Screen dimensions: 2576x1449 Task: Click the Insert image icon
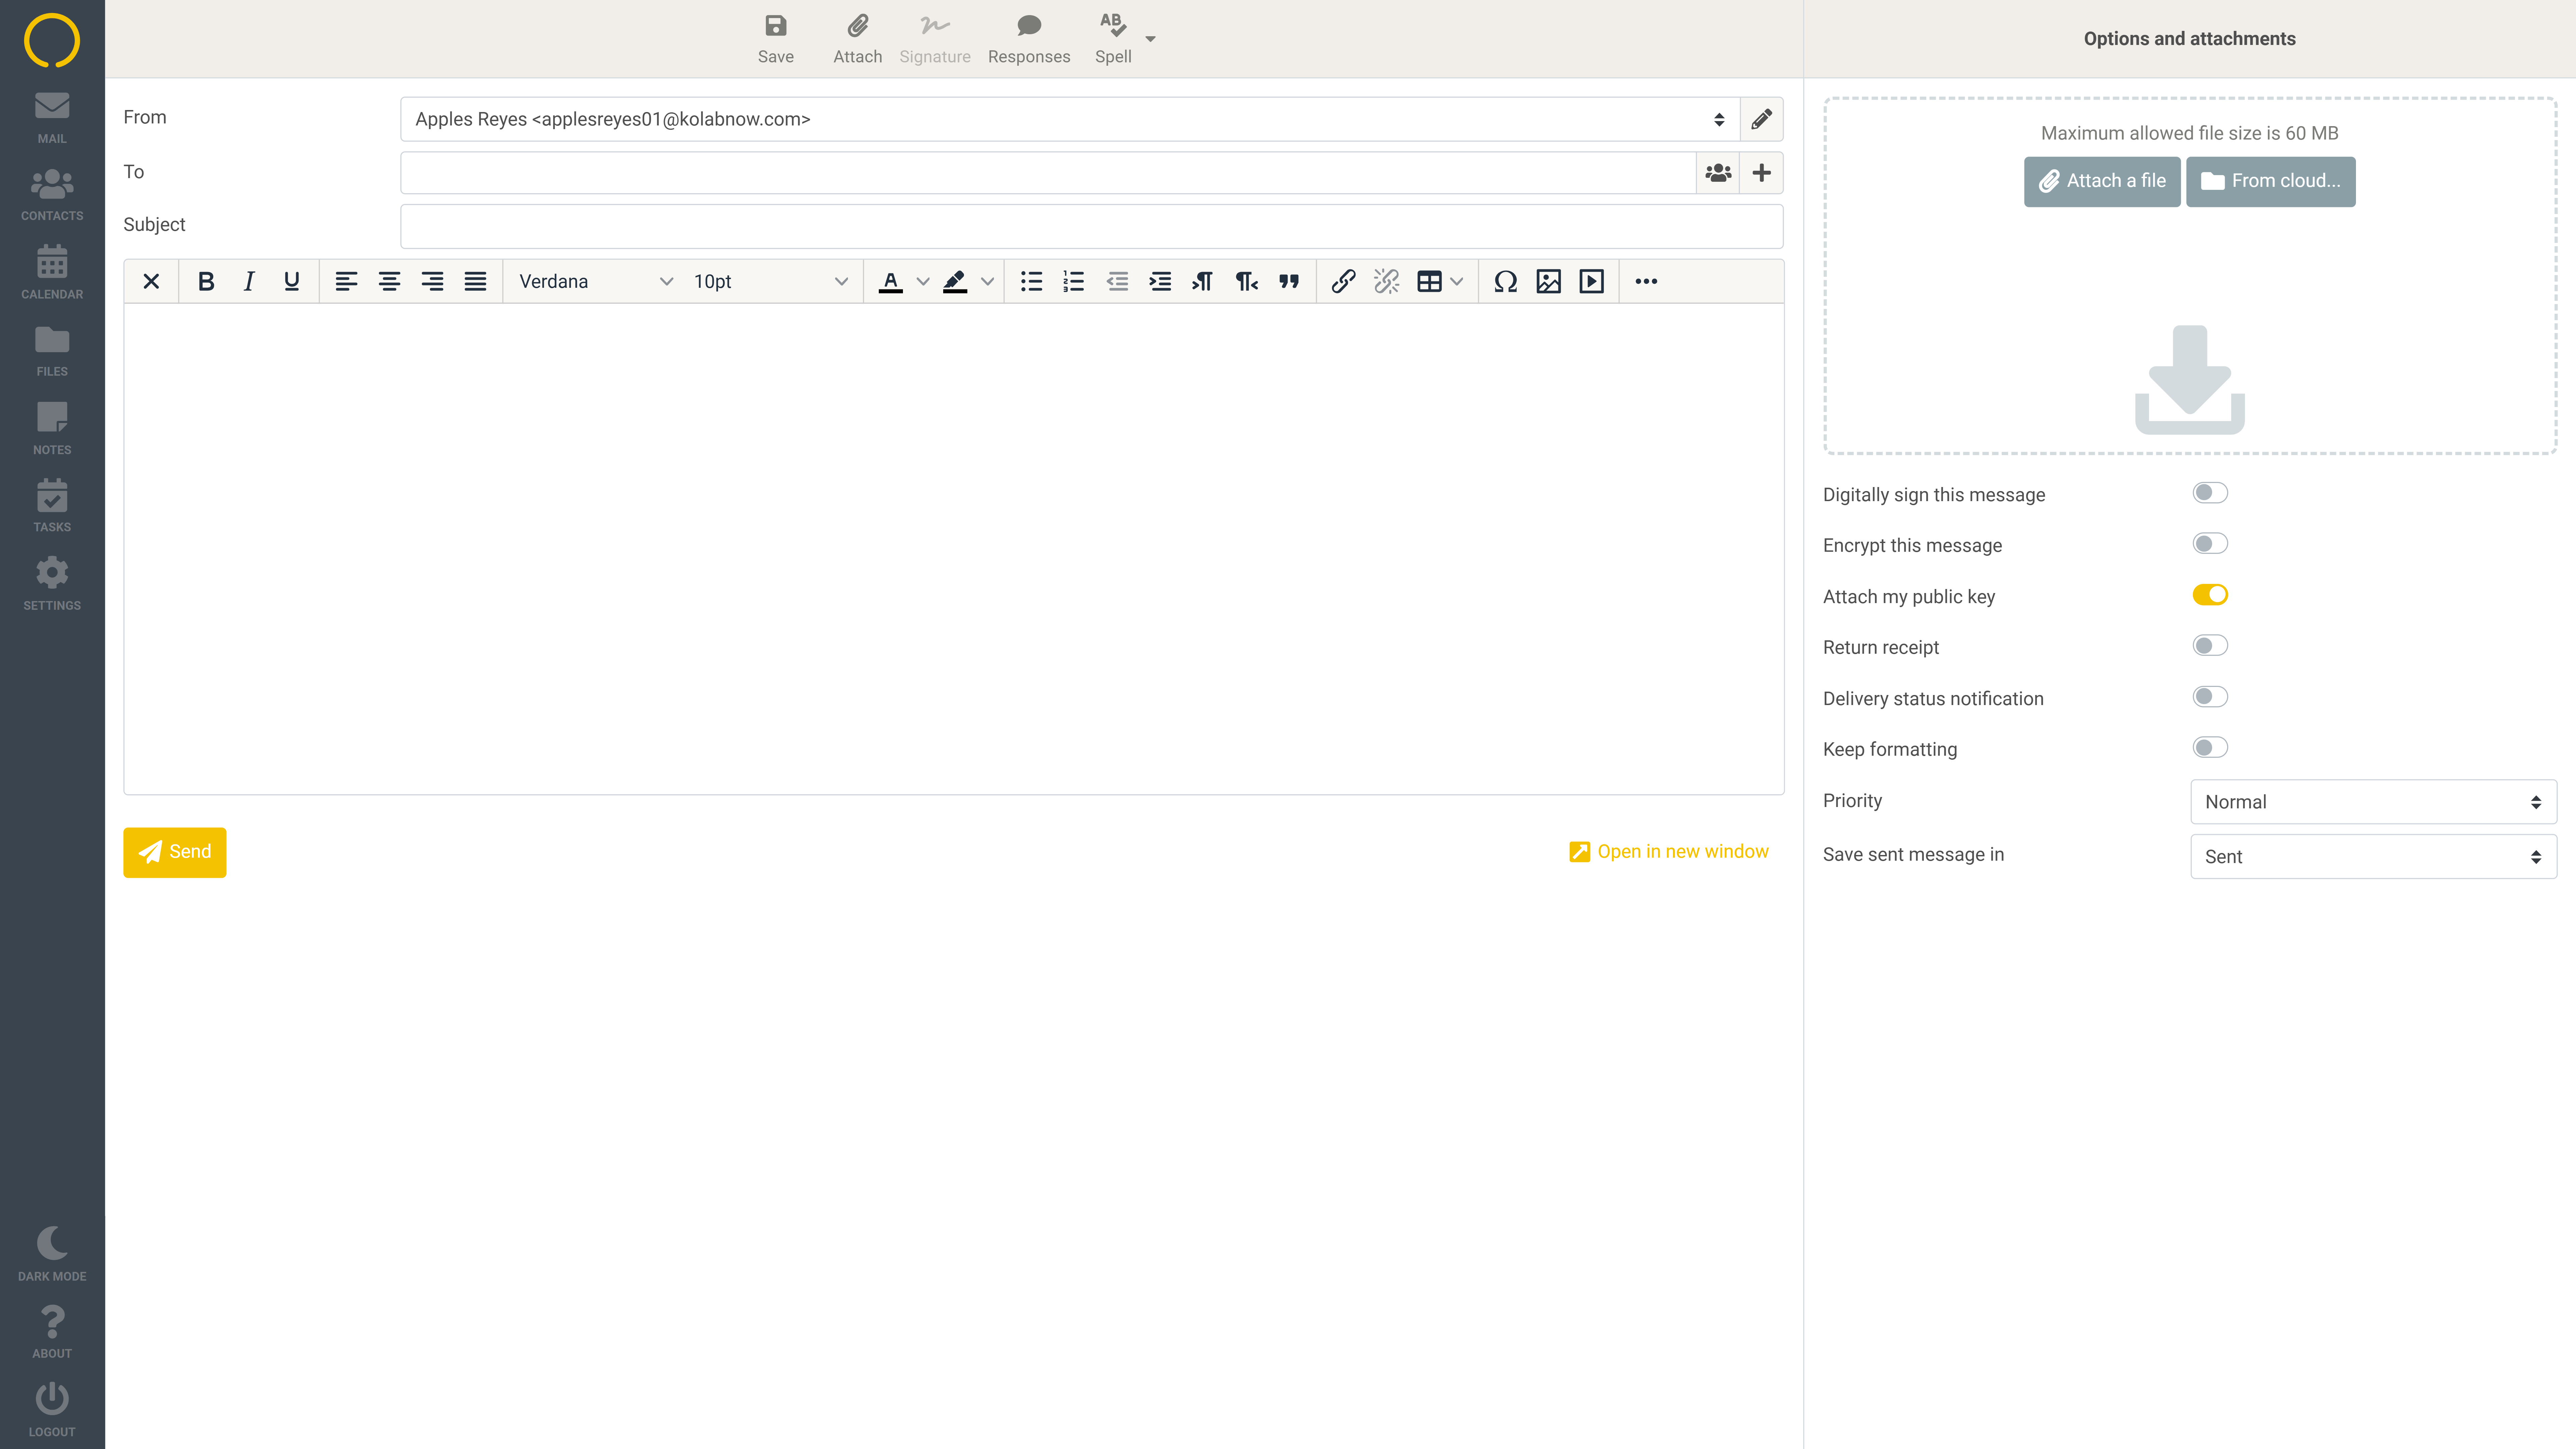pos(1548,281)
